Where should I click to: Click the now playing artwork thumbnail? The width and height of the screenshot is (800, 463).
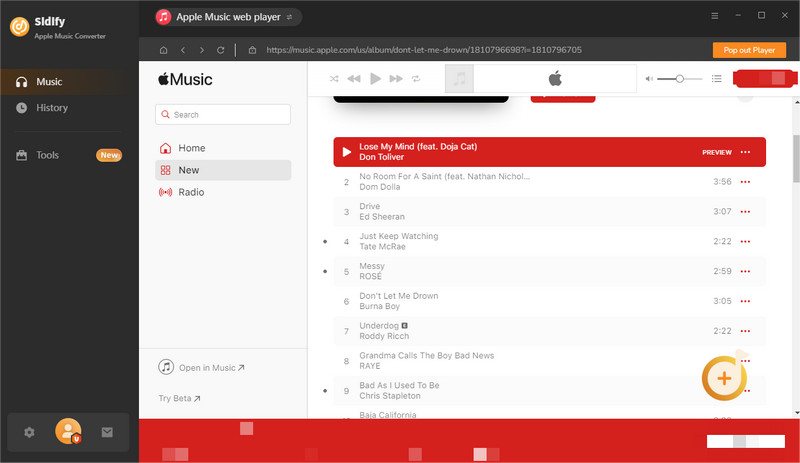click(460, 79)
